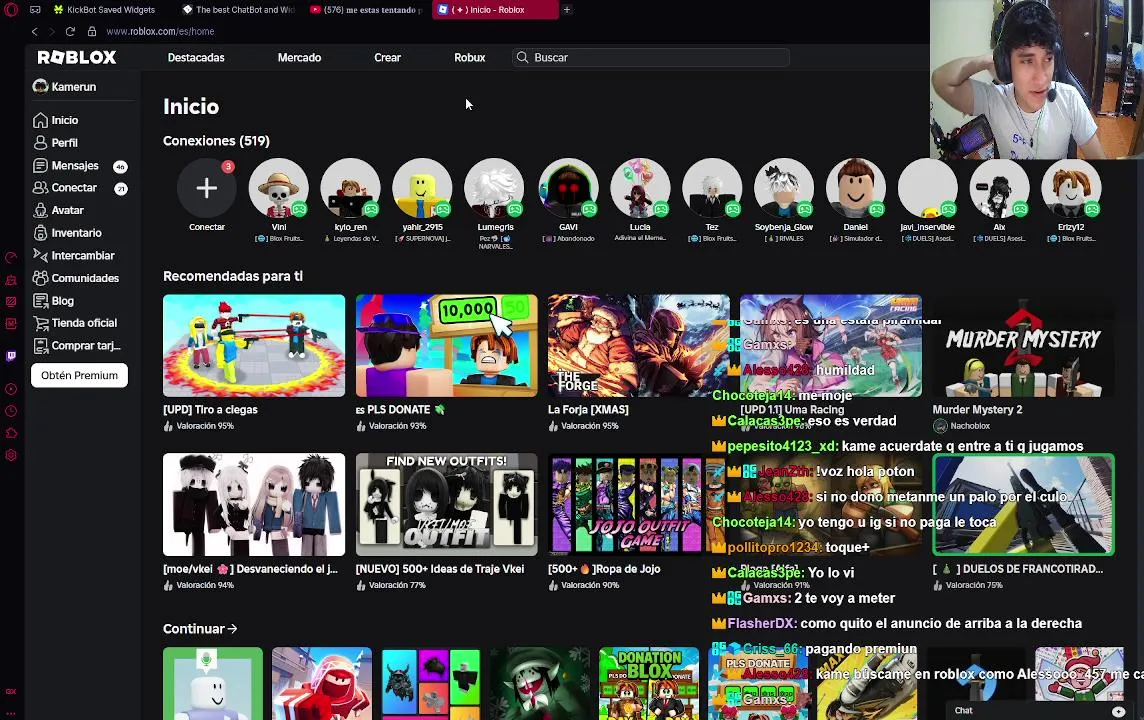Screen dimensions: 1144x720
Task: Open the PLS DONATE game thumbnail
Action: [447, 346]
